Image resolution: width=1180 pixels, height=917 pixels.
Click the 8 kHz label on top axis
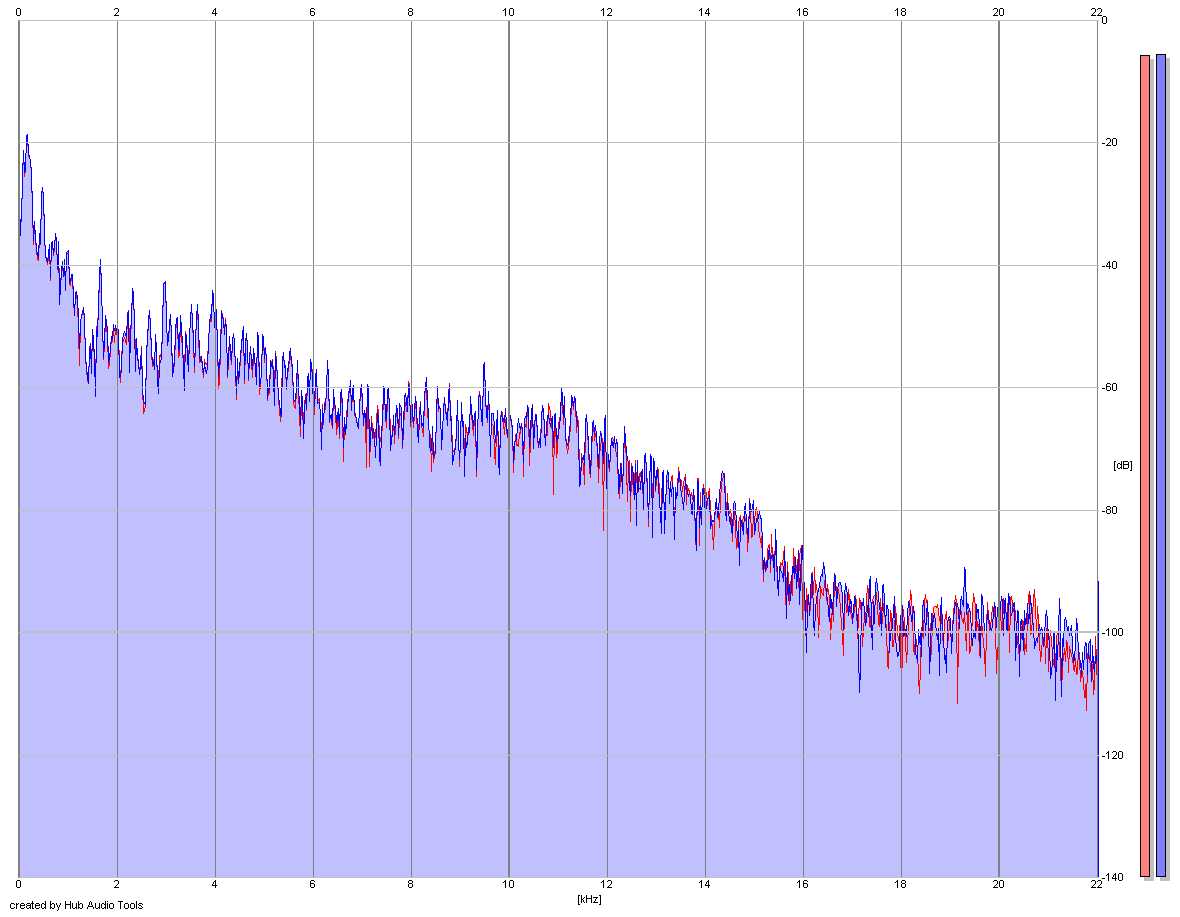click(x=411, y=12)
